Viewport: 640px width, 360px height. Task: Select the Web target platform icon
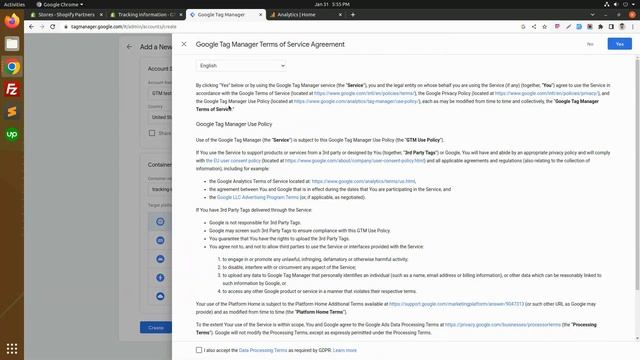(x=160, y=222)
